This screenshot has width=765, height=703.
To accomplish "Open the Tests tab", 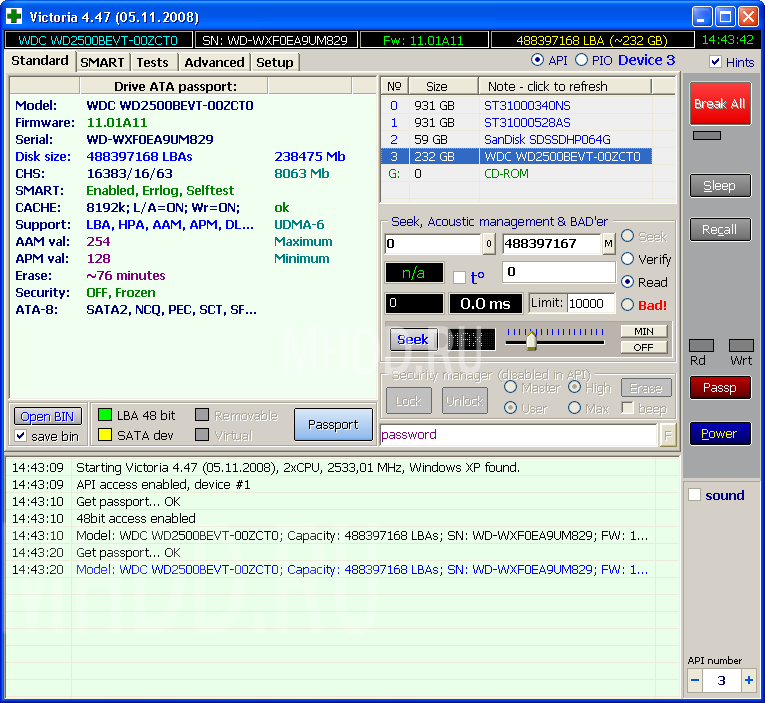I will (x=153, y=62).
